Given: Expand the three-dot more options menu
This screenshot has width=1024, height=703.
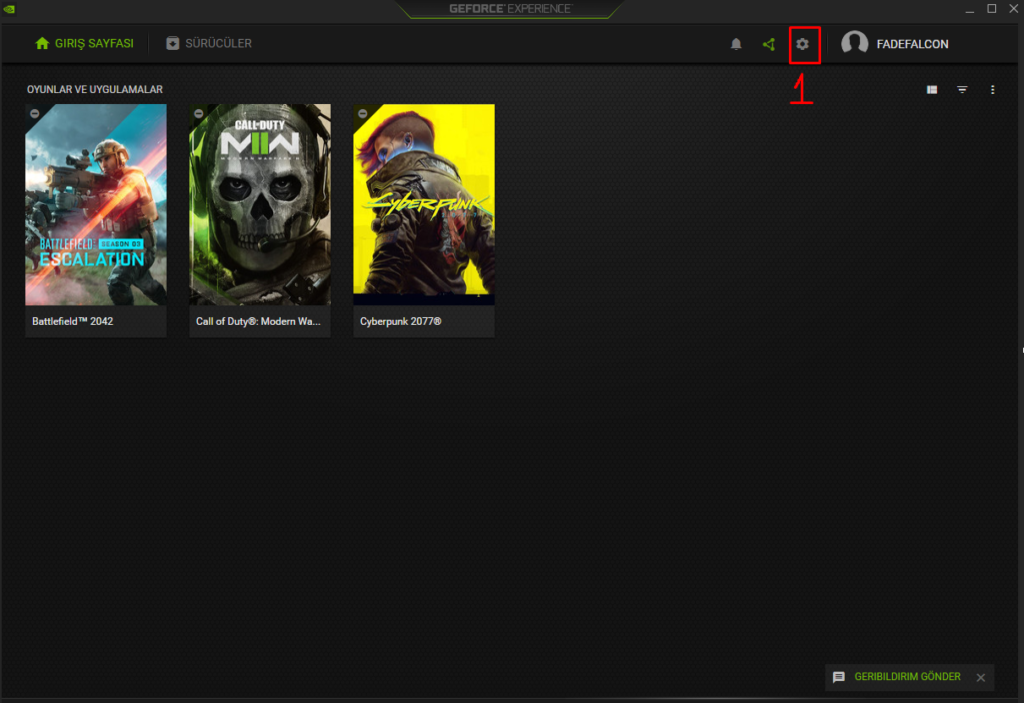Looking at the screenshot, I should [x=992, y=90].
